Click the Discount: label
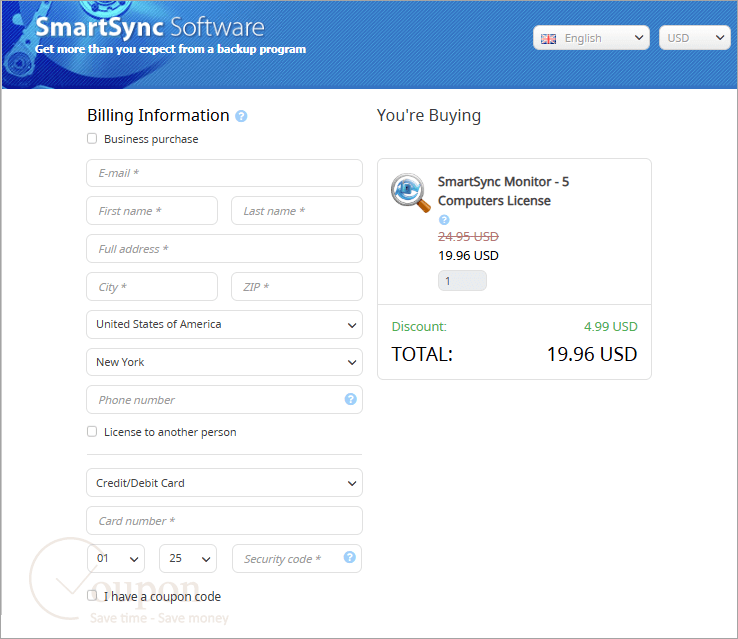 pos(419,327)
